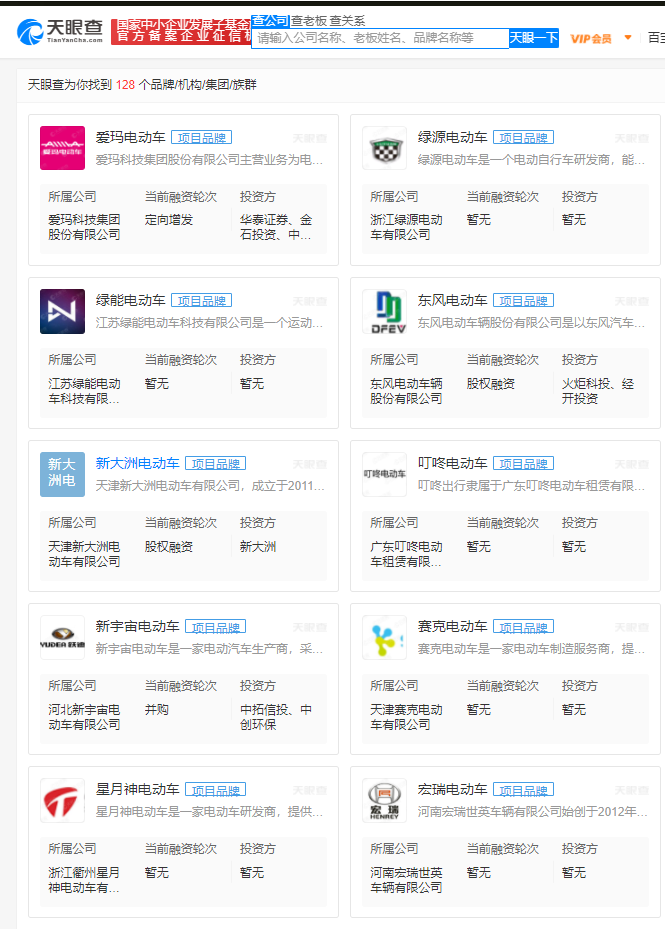The width and height of the screenshot is (665, 929).
Task: Expand the VIP会员 dropdown arrow
Action: click(628, 38)
